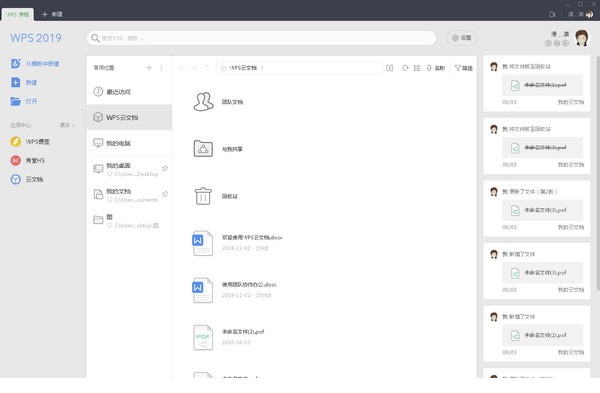Open the bottom folder entry under 我的文档
Screen dimensions: 600x393
click(x=129, y=220)
